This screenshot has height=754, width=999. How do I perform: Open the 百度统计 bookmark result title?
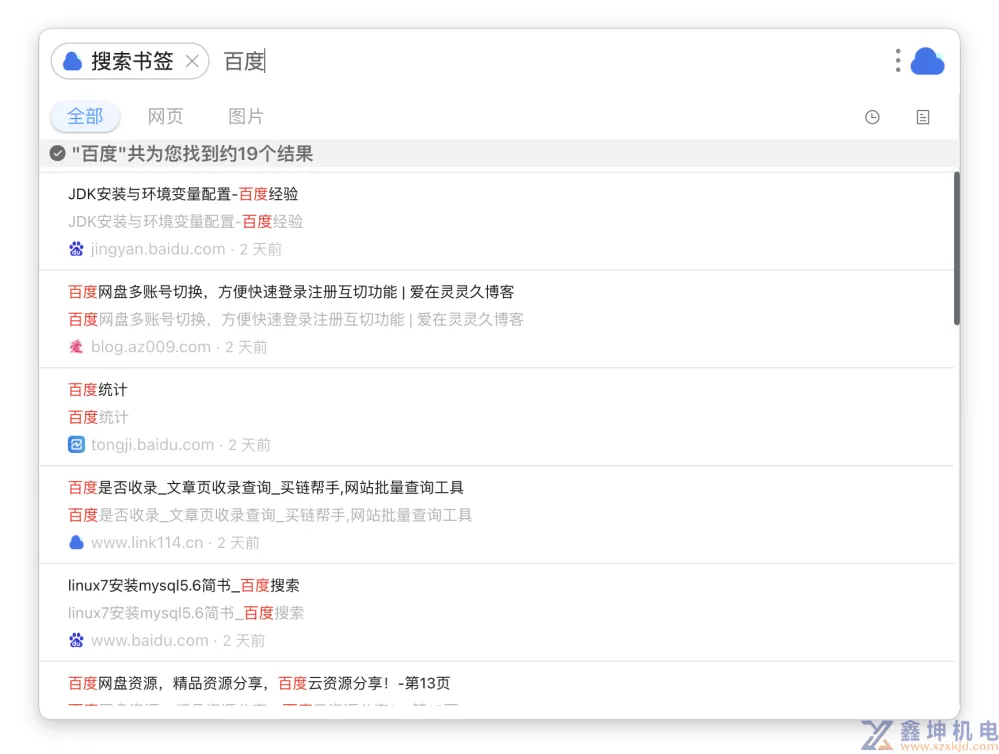(x=97, y=389)
